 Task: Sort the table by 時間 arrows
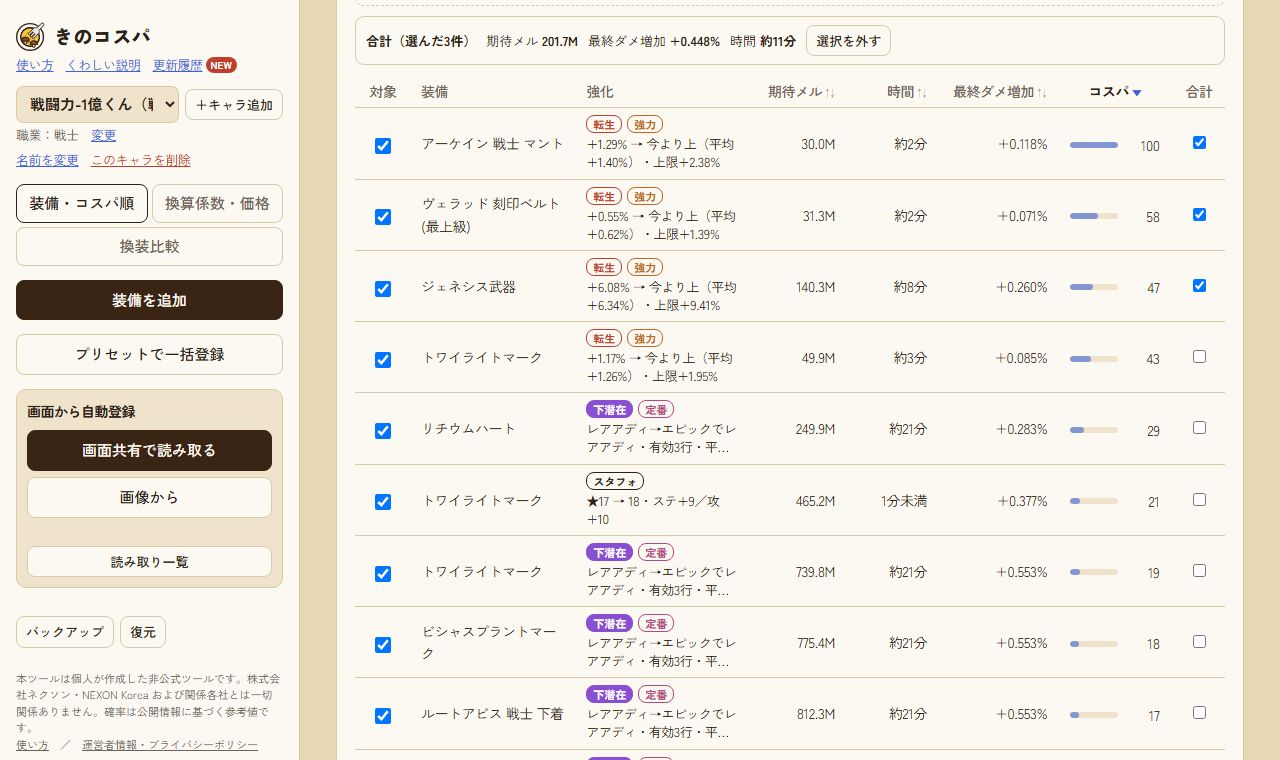[x=922, y=93]
